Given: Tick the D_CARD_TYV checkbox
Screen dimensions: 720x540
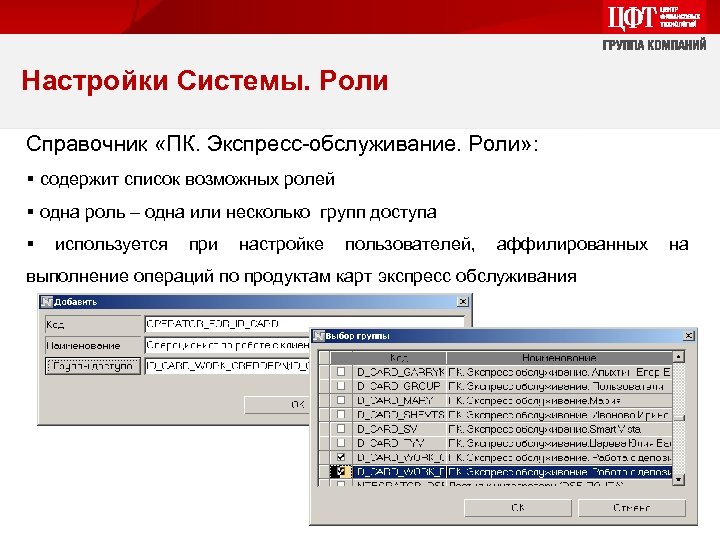Looking at the screenshot, I should (x=341, y=443).
